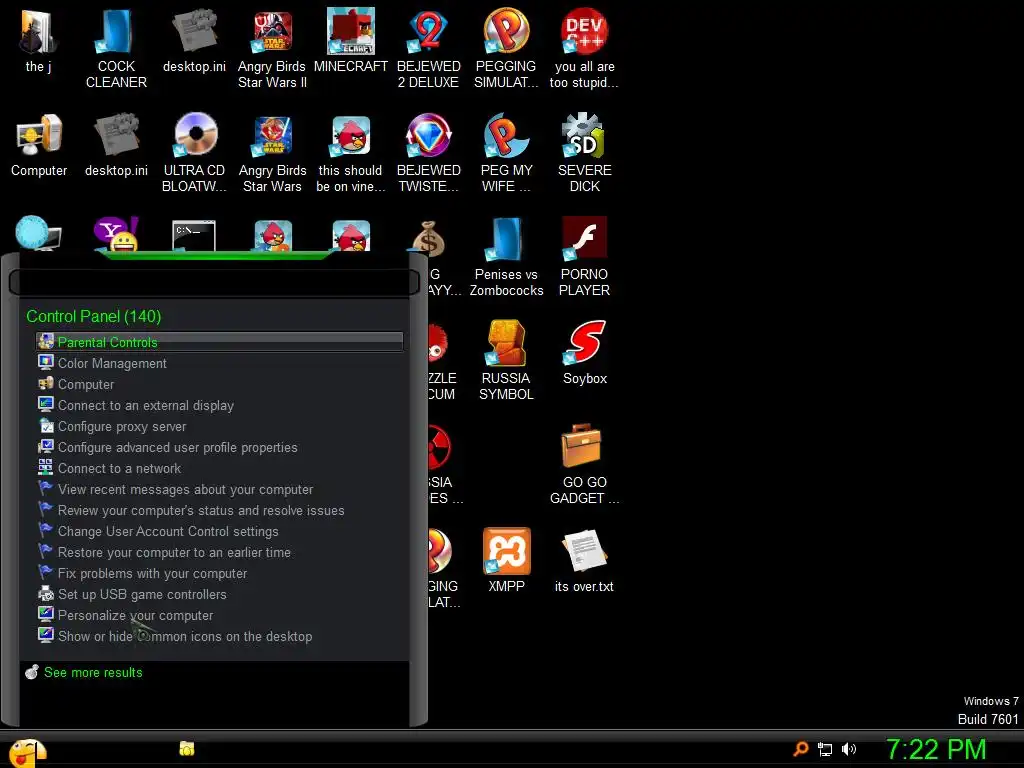This screenshot has width=1024, height=768.
Task: Click the Yahoo Messenger desktop icon
Action: click(x=116, y=234)
